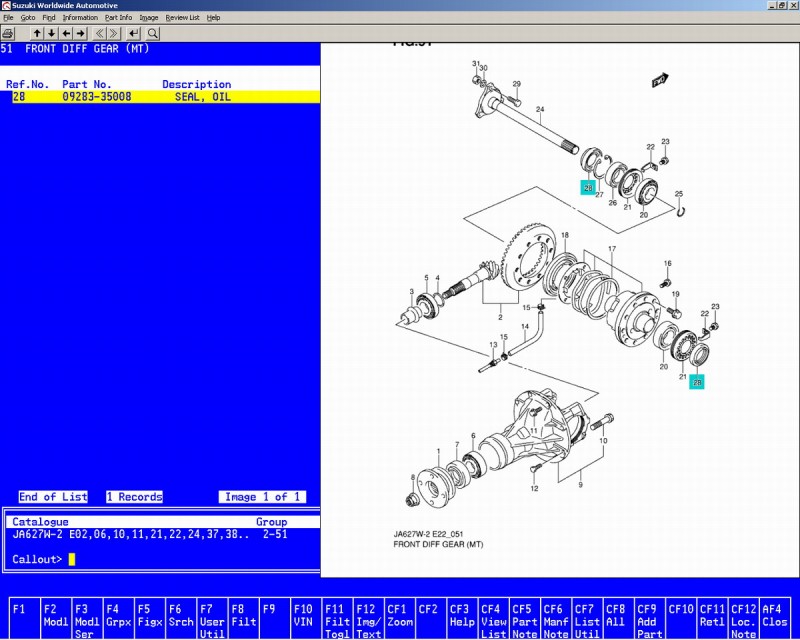Click the Image 1 of 1 label

pyautogui.click(x=262, y=497)
